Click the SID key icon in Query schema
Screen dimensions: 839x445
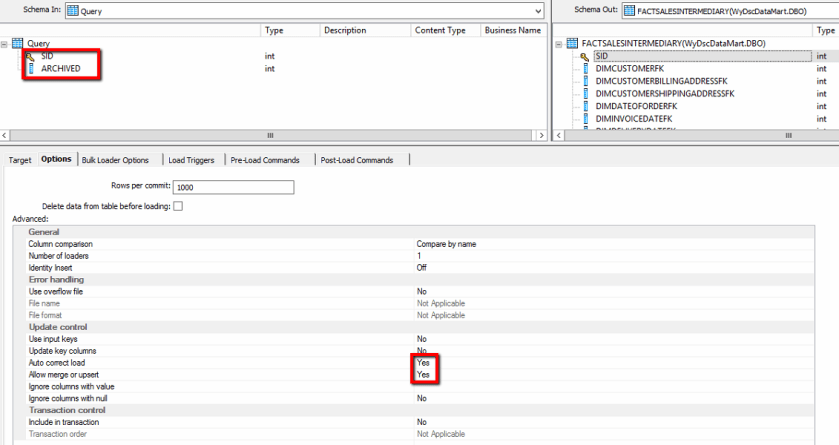[x=30, y=56]
